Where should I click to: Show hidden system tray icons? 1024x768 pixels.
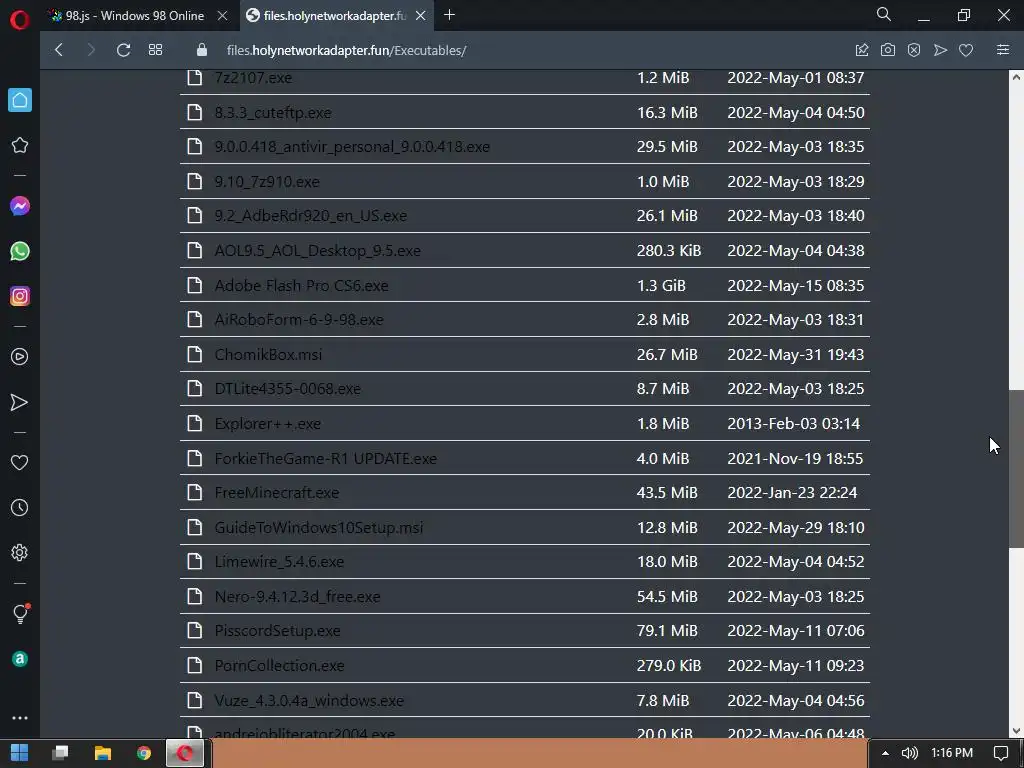885,753
